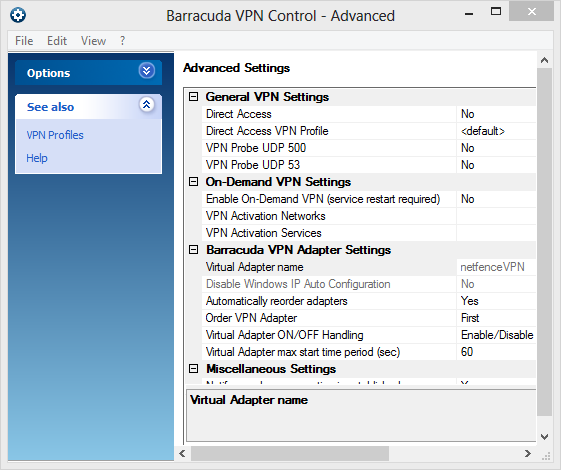Click the netfenceVPN value
Image resolution: width=561 pixels, height=470 pixels.
click(x=496, y=267)
